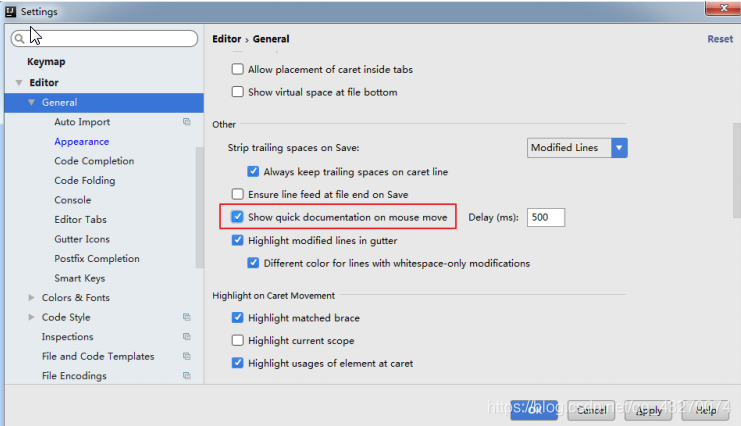The height and width of the screenshot is (426, 741).
Task: Click the search magnifier icon in settings
Action: 19,39
